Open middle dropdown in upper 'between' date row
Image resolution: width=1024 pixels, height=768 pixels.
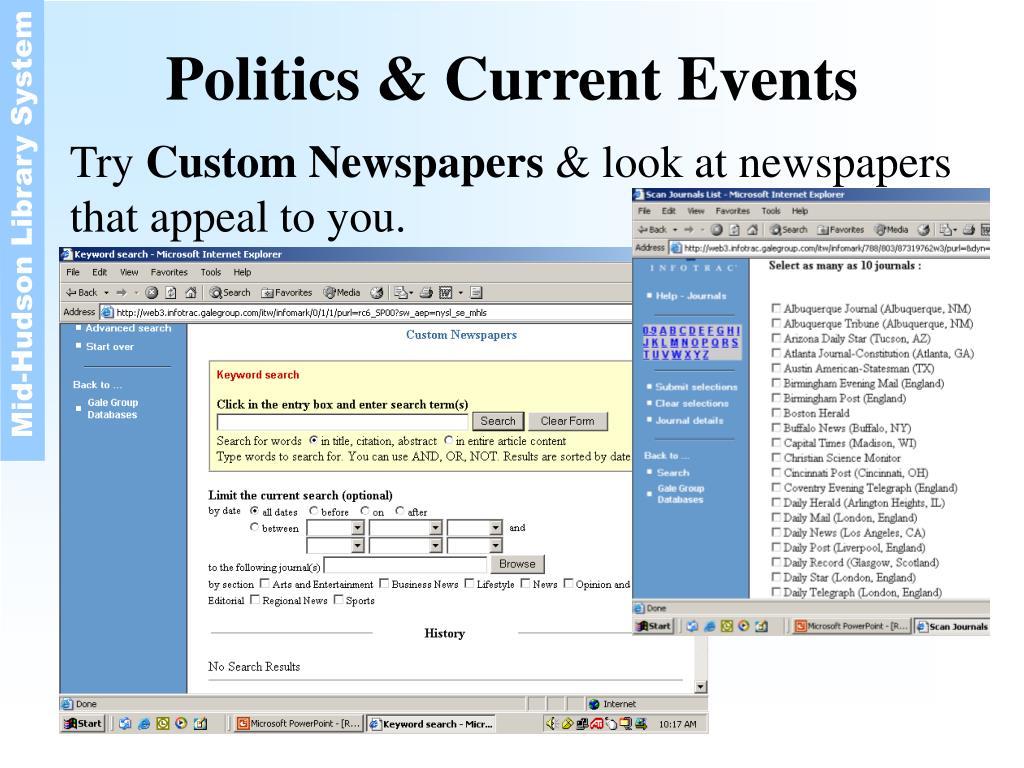click(436, 528)
